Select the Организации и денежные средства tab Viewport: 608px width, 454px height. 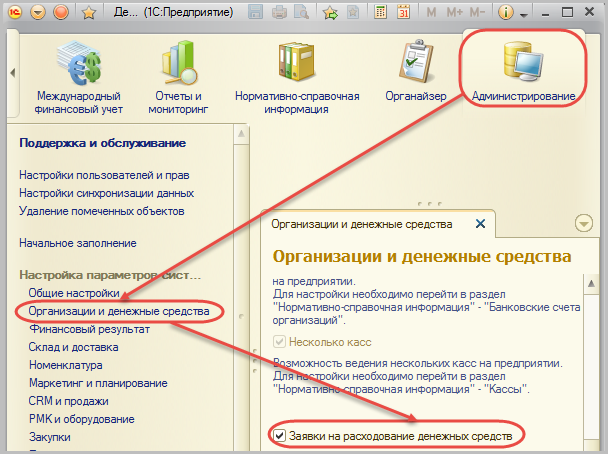[x=362, y=224]
